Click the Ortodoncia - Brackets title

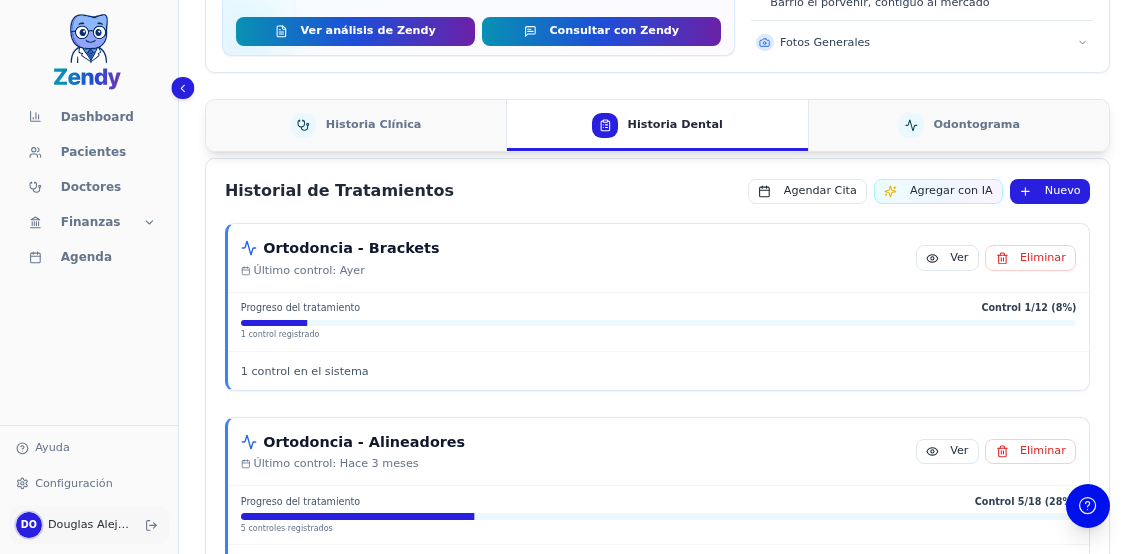[351, 248]
